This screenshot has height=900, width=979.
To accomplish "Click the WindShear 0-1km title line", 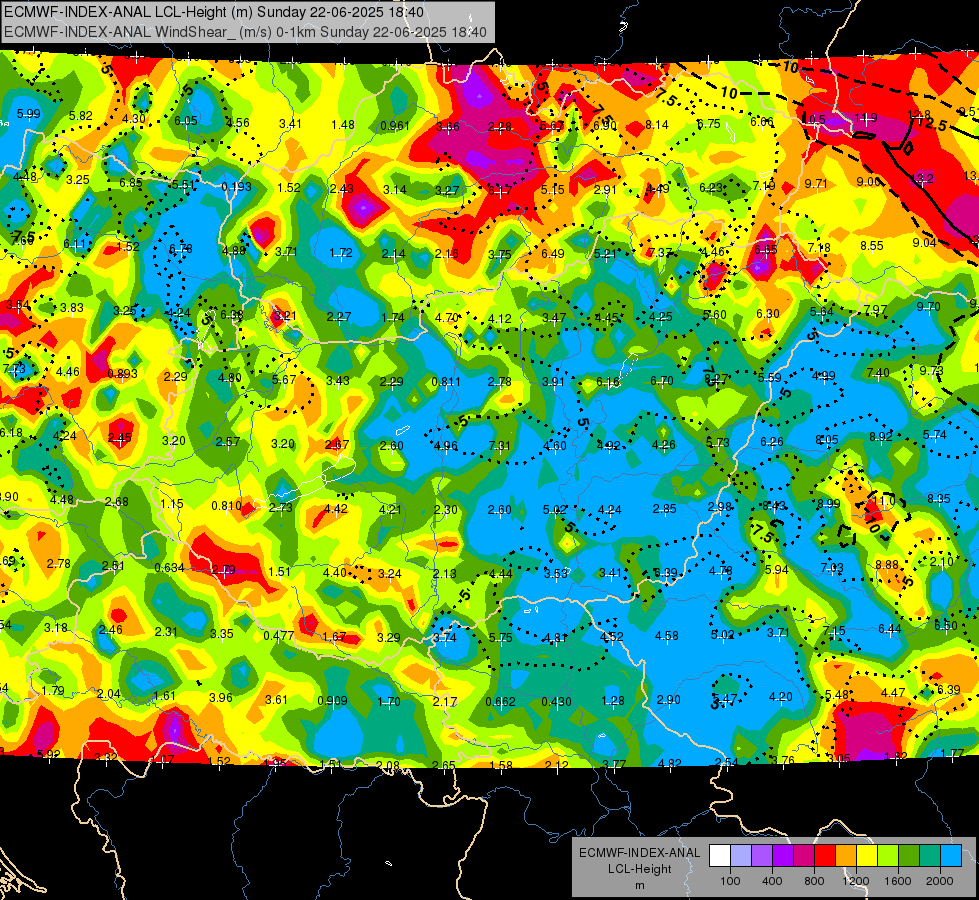I will (x=245, y=32).
